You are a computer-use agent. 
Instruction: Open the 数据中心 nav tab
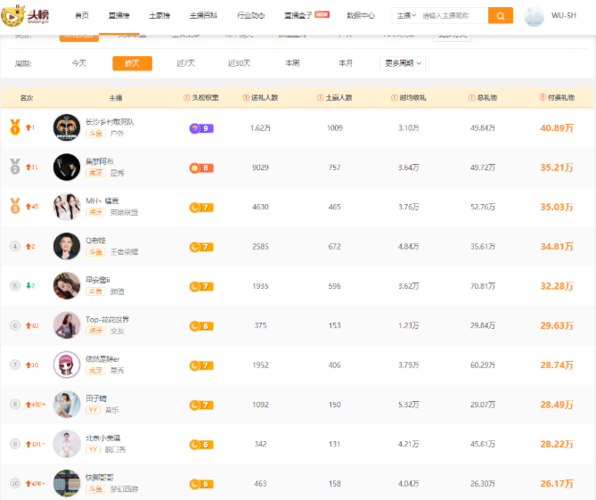coord(361,16)
